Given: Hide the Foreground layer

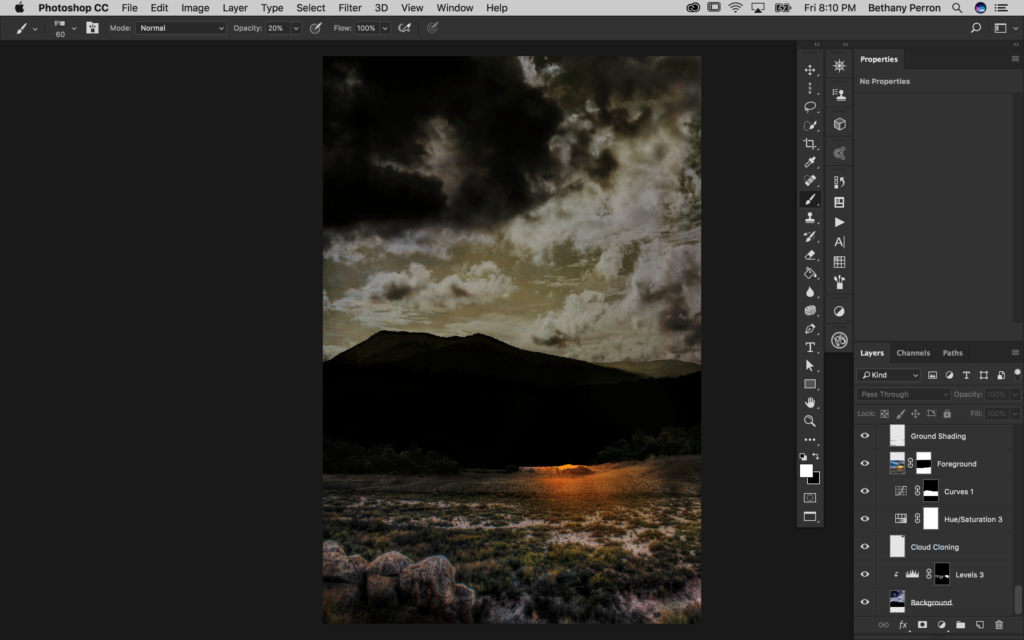Looking at the screenshot, I should [x=865, y=464].
